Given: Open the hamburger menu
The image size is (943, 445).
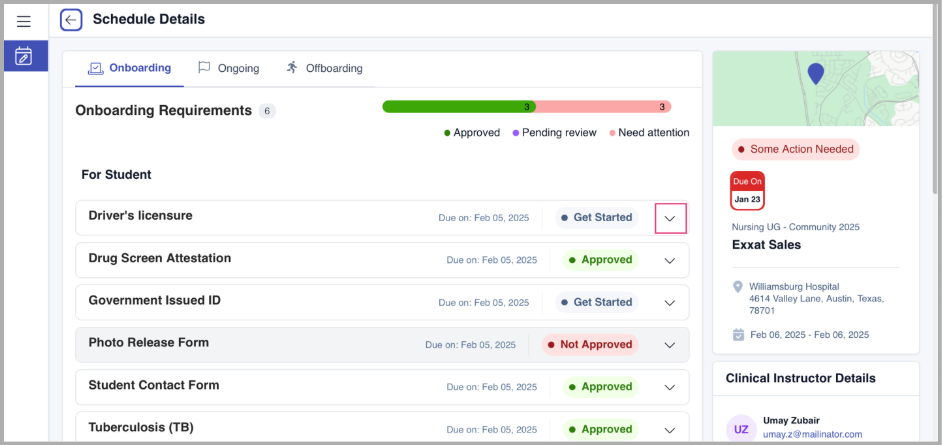Looking at the screenshot, I should (x=24, y=21).
